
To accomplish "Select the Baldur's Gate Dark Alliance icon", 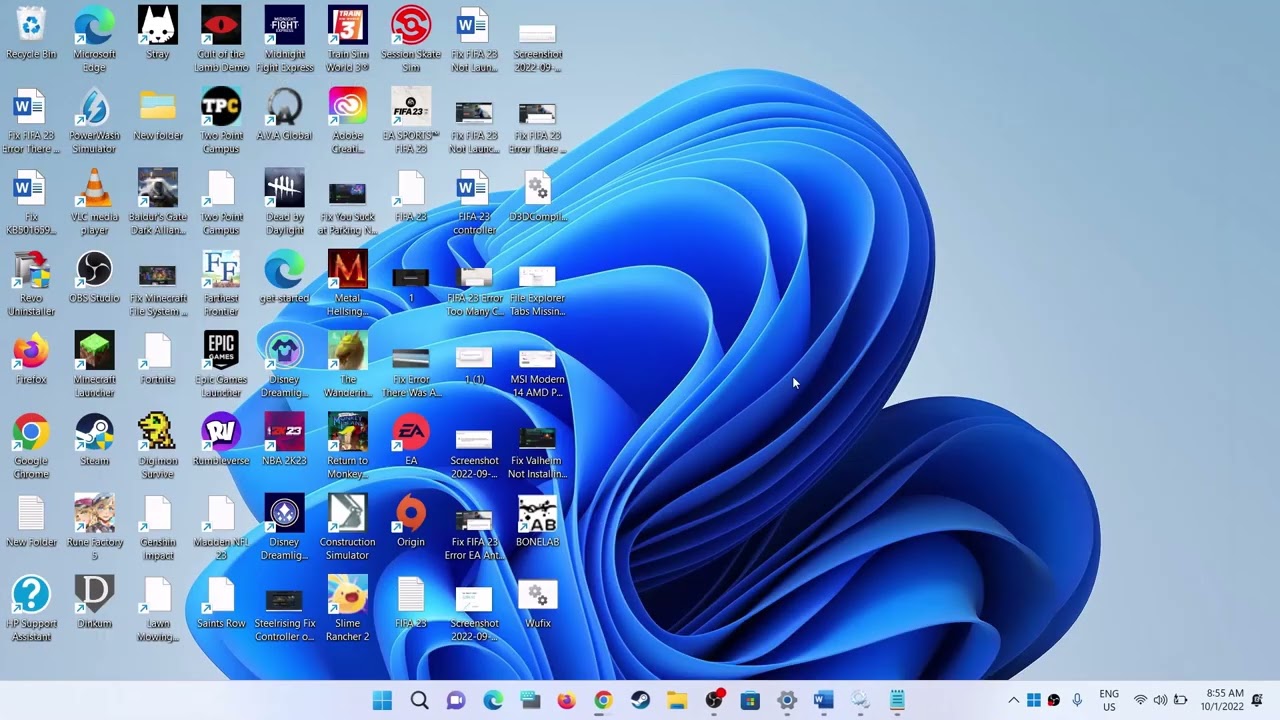I will (158, 202).
